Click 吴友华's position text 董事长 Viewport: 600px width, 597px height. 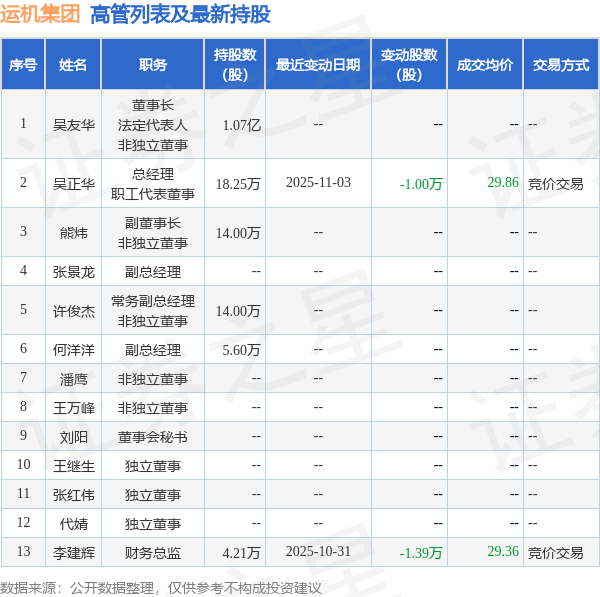click(x=153, y=105)
